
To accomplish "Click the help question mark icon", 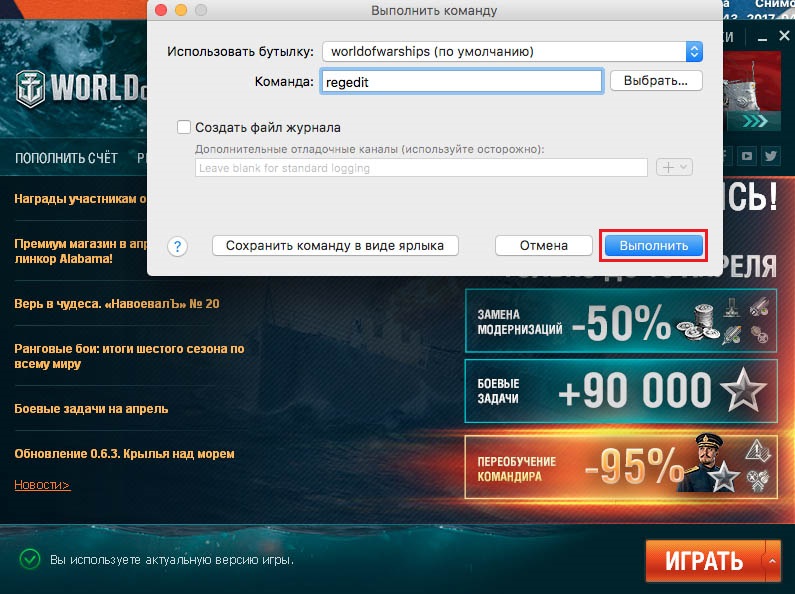I will pos(177,246).
